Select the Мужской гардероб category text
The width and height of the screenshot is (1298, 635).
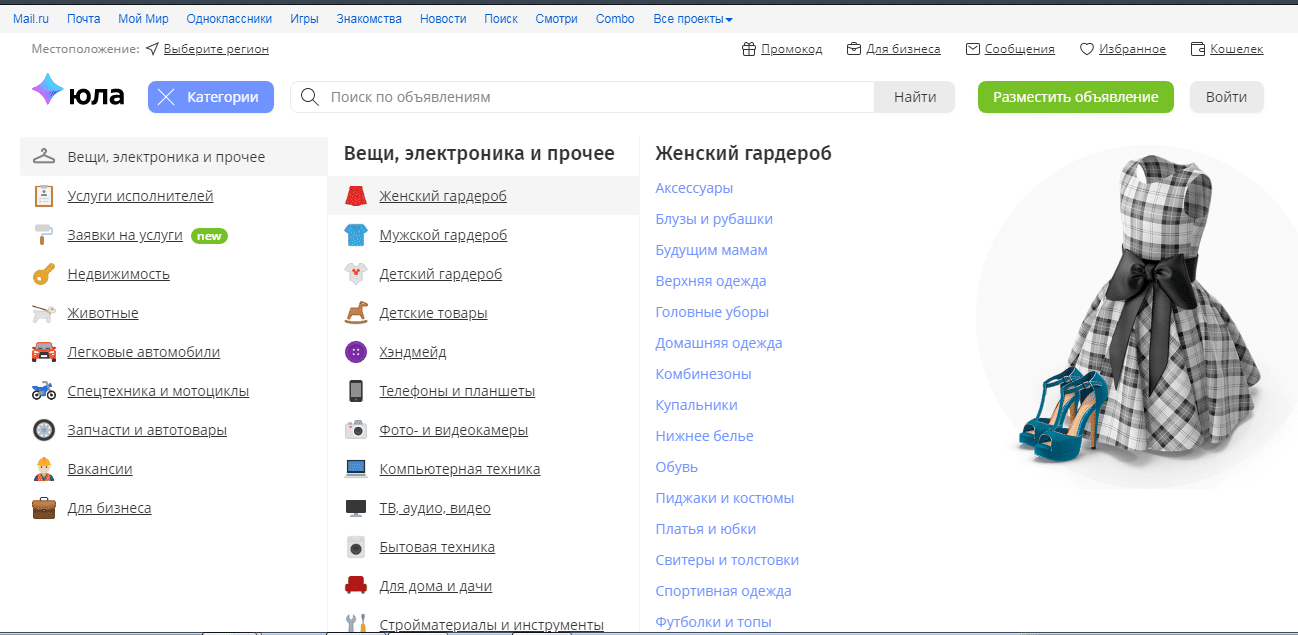pyautogui.click(x=443, y=235)
